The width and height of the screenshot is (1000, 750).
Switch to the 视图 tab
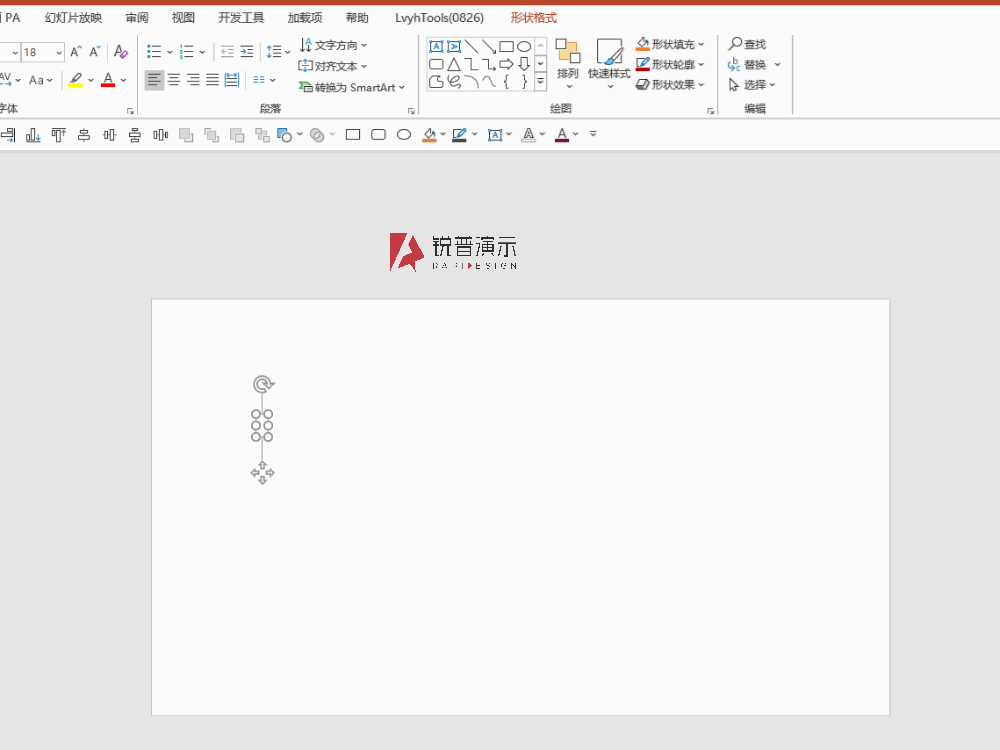point(183,18)
